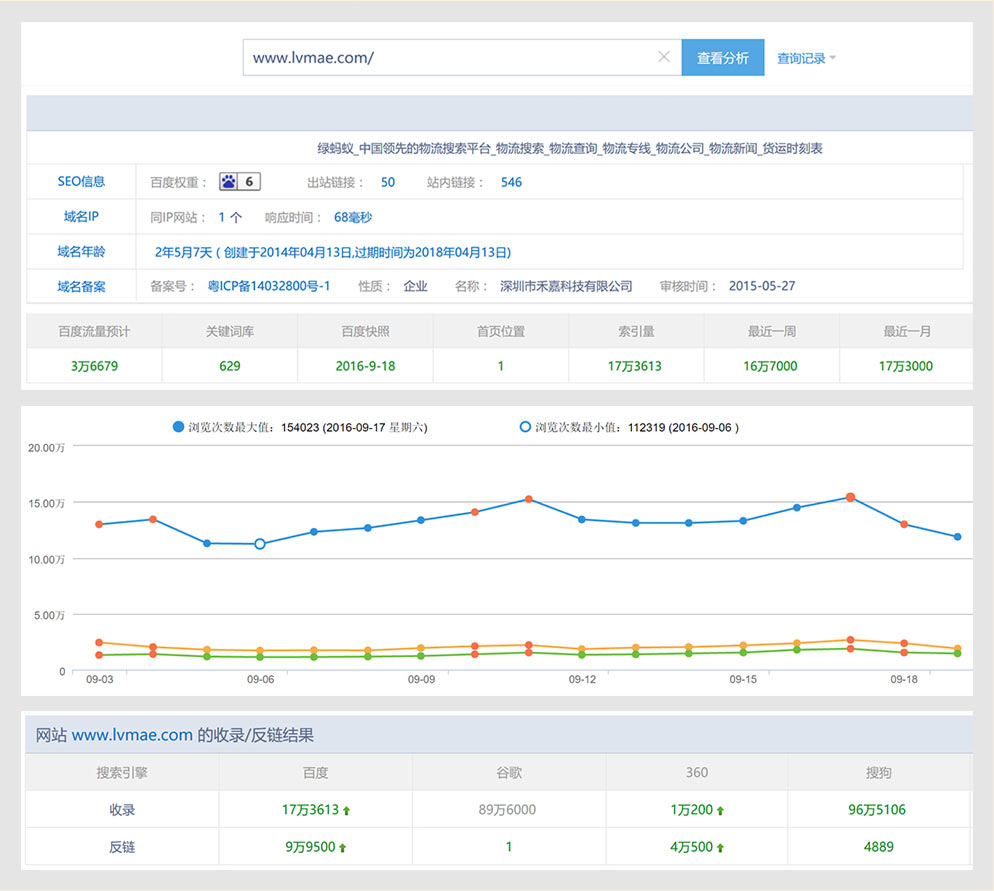Click 360 backlinks value 4万500

coord(692,847)
